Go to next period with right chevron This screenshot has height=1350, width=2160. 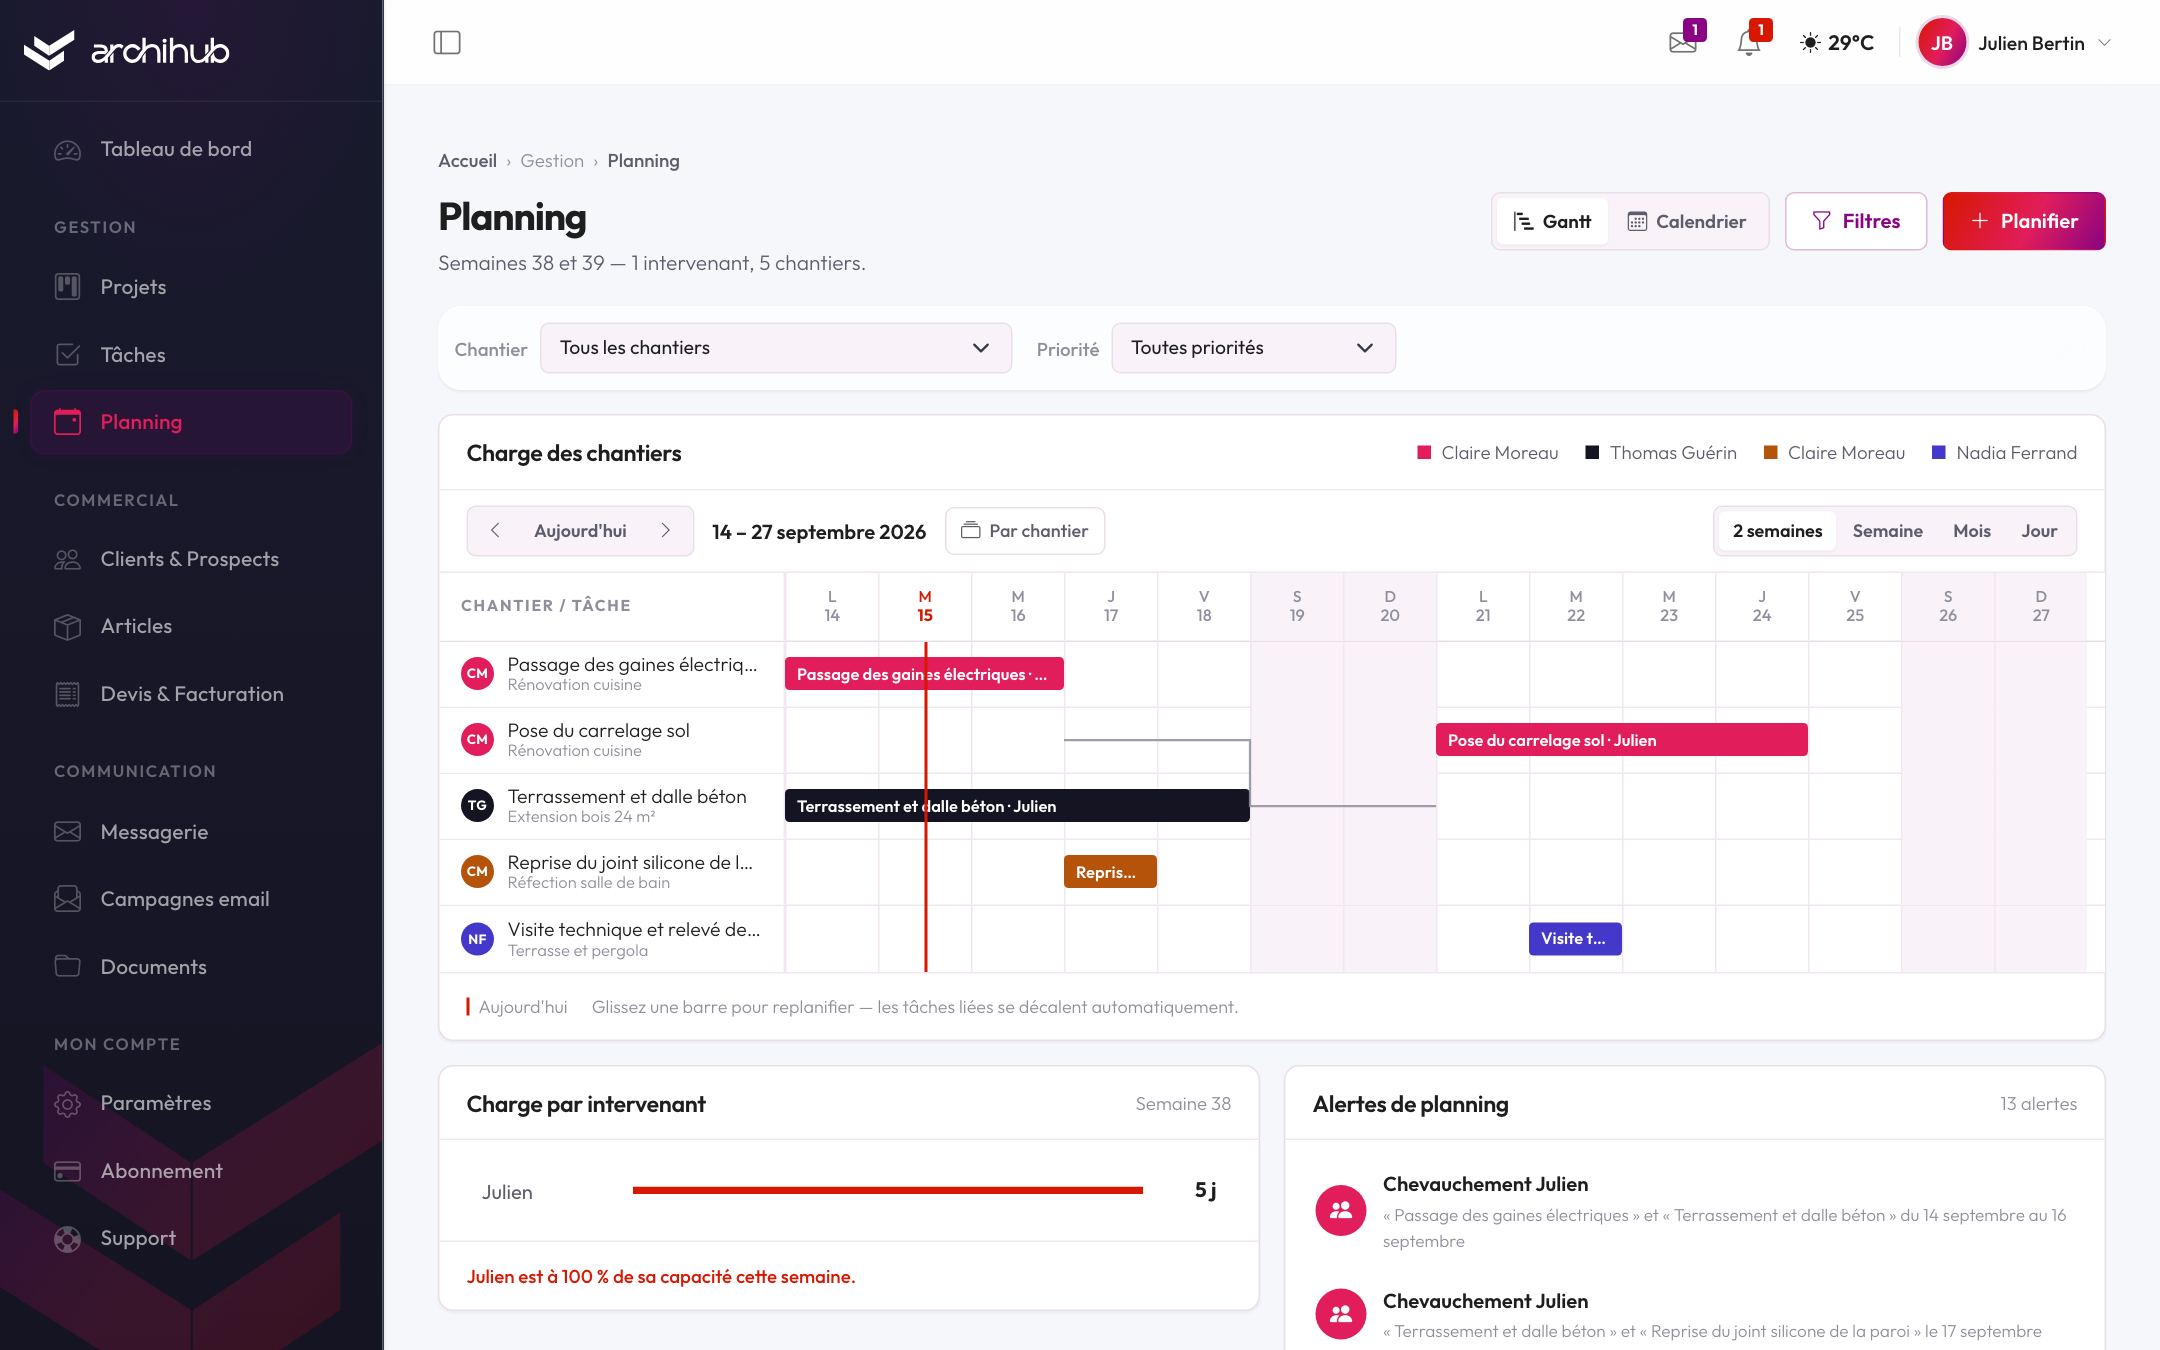pyautogui.click(x=666, y=531)
